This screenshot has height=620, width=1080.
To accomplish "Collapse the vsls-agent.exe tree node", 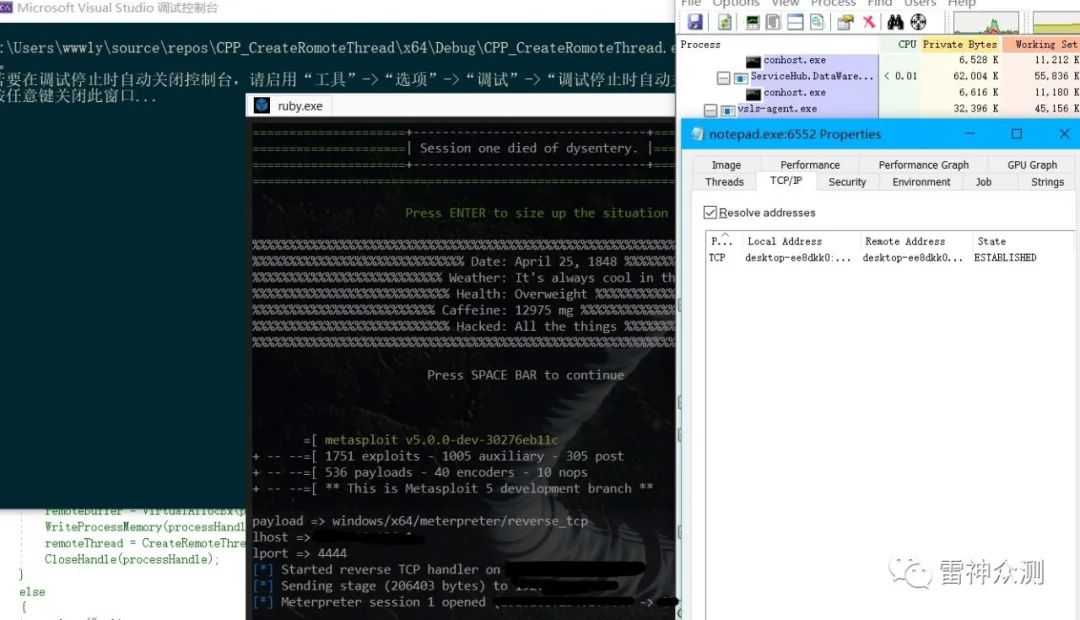I will tap(710, 110).
